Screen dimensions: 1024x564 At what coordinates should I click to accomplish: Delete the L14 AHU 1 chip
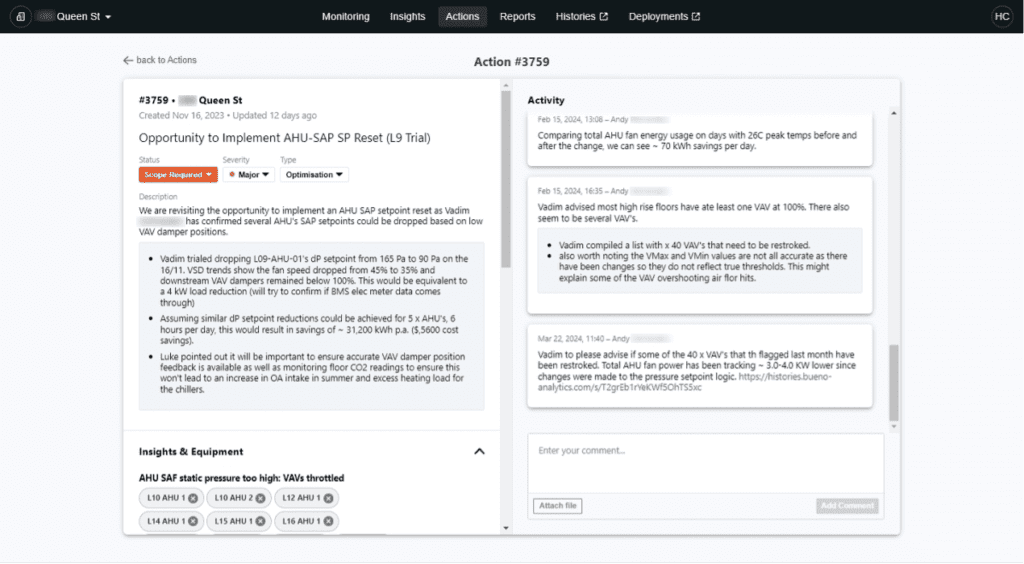tap(193, 521)
